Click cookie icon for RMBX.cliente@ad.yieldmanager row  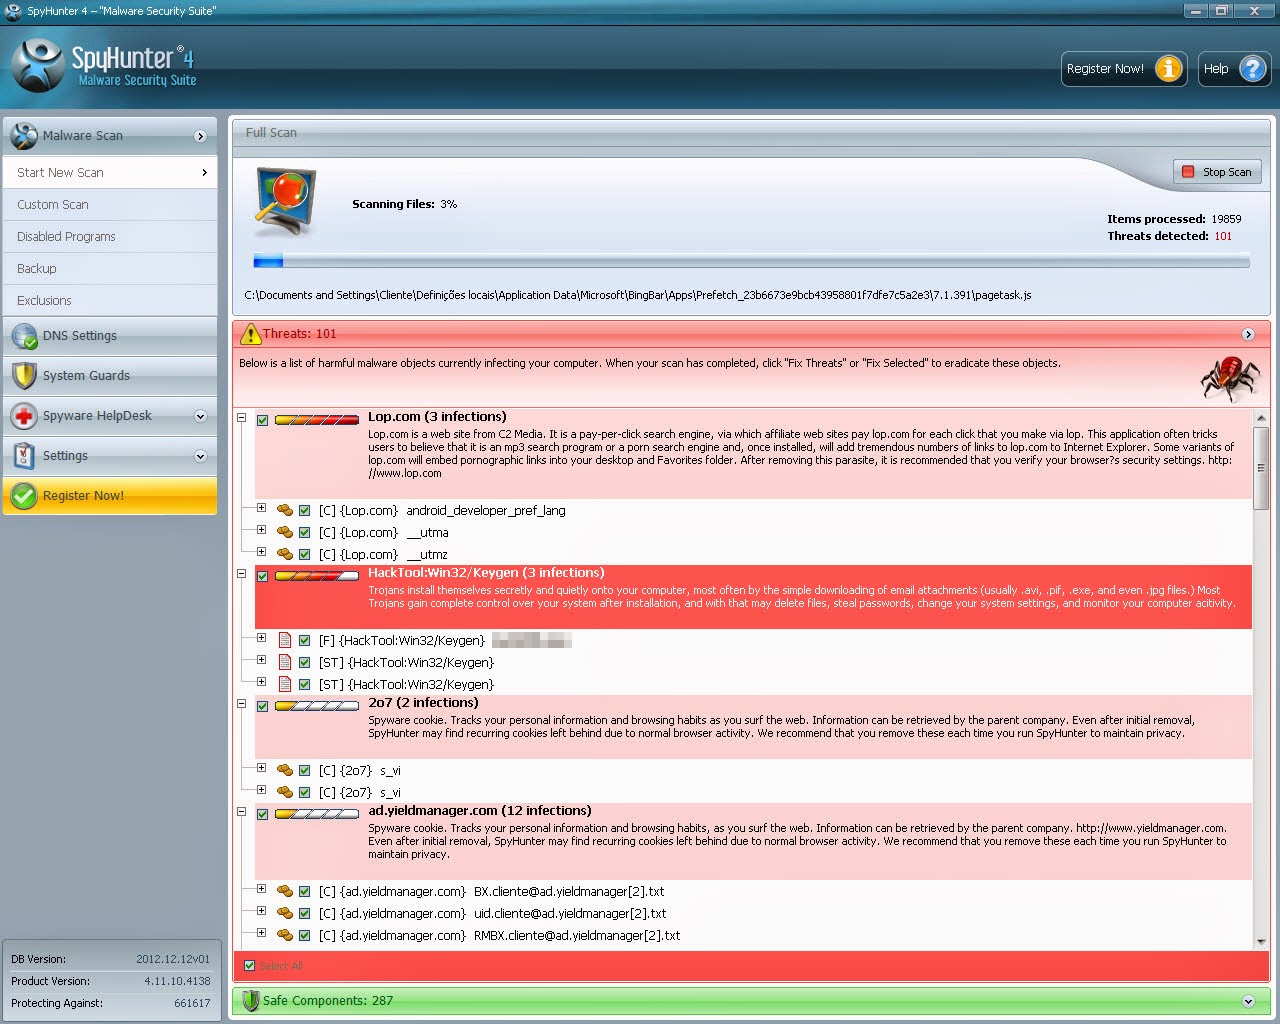285,935
